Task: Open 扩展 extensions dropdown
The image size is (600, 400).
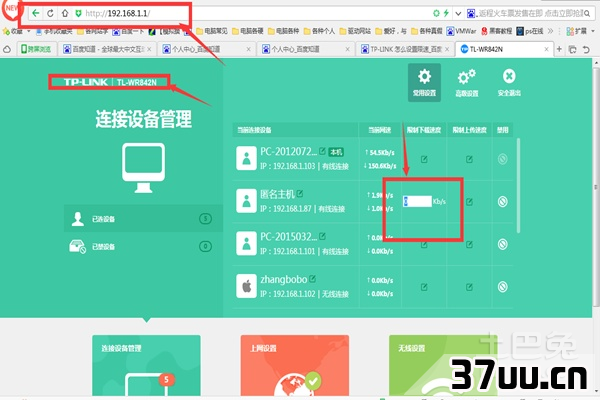Action: [x=580, y=31]
